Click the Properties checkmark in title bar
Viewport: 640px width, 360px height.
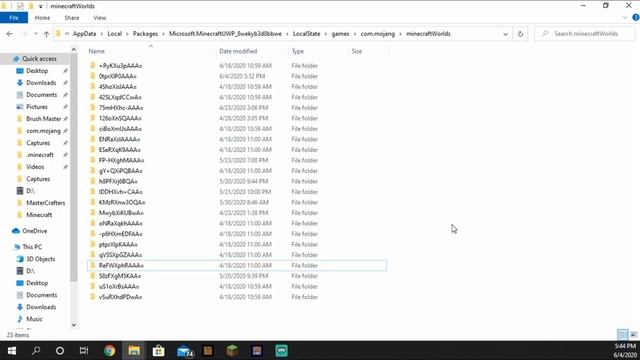(20, 6)
